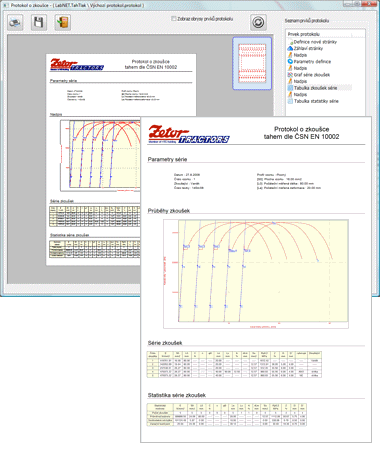Click icon beside Parametry definice item
This screenshot has width=380, height=450.
coord(290,61)
